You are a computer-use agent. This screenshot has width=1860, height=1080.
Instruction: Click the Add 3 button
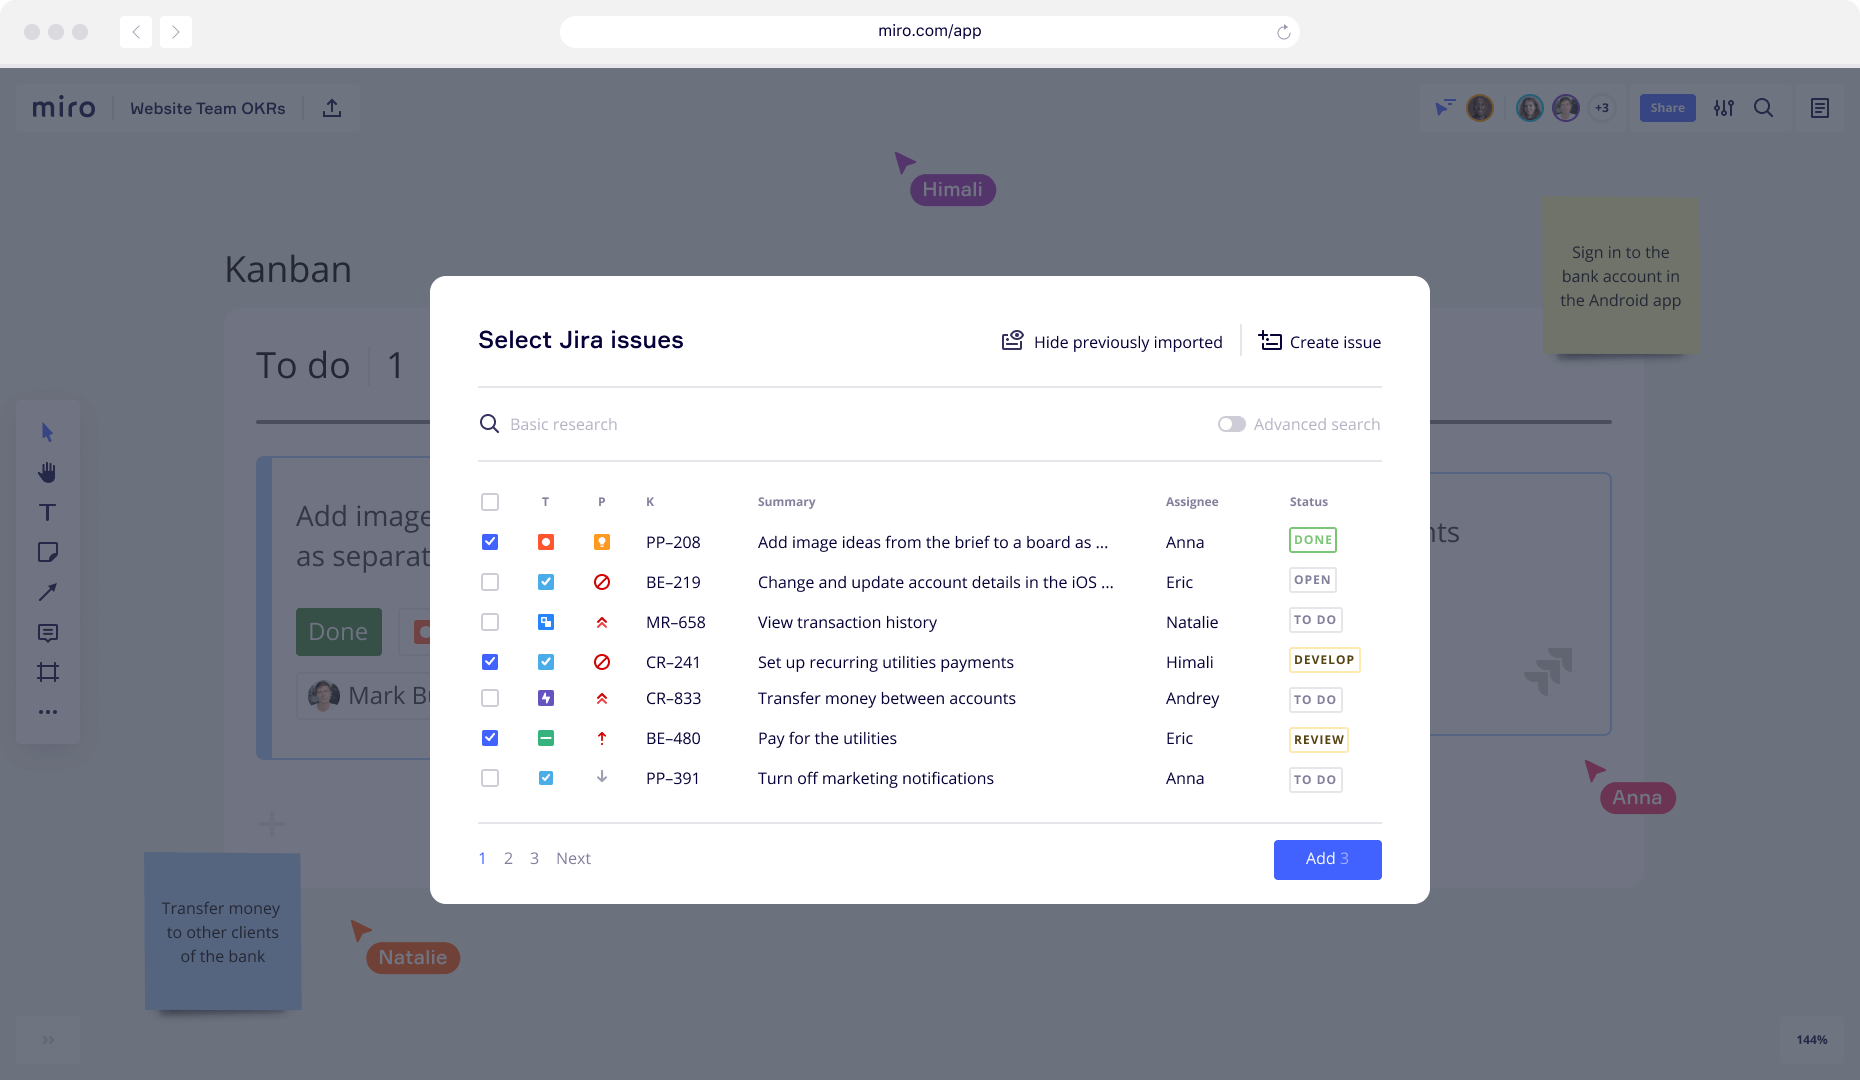(x=1327, y=859)
